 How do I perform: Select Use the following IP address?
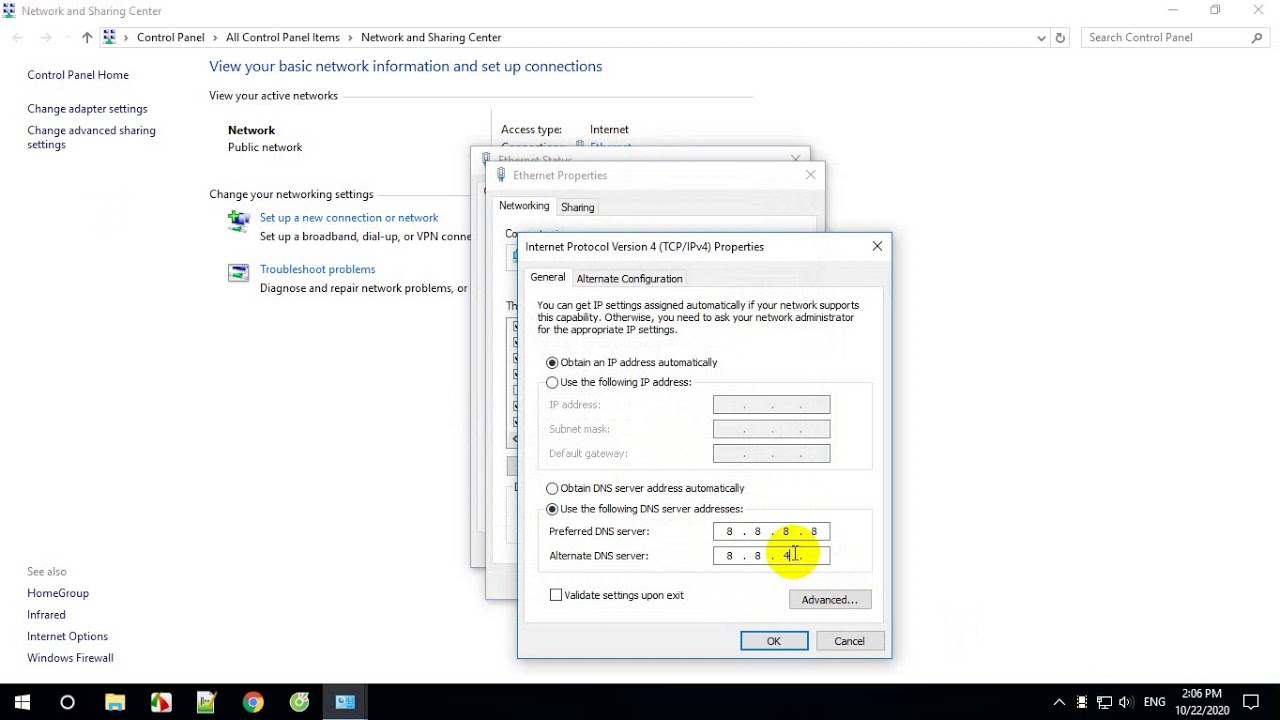tap(618, 382)
